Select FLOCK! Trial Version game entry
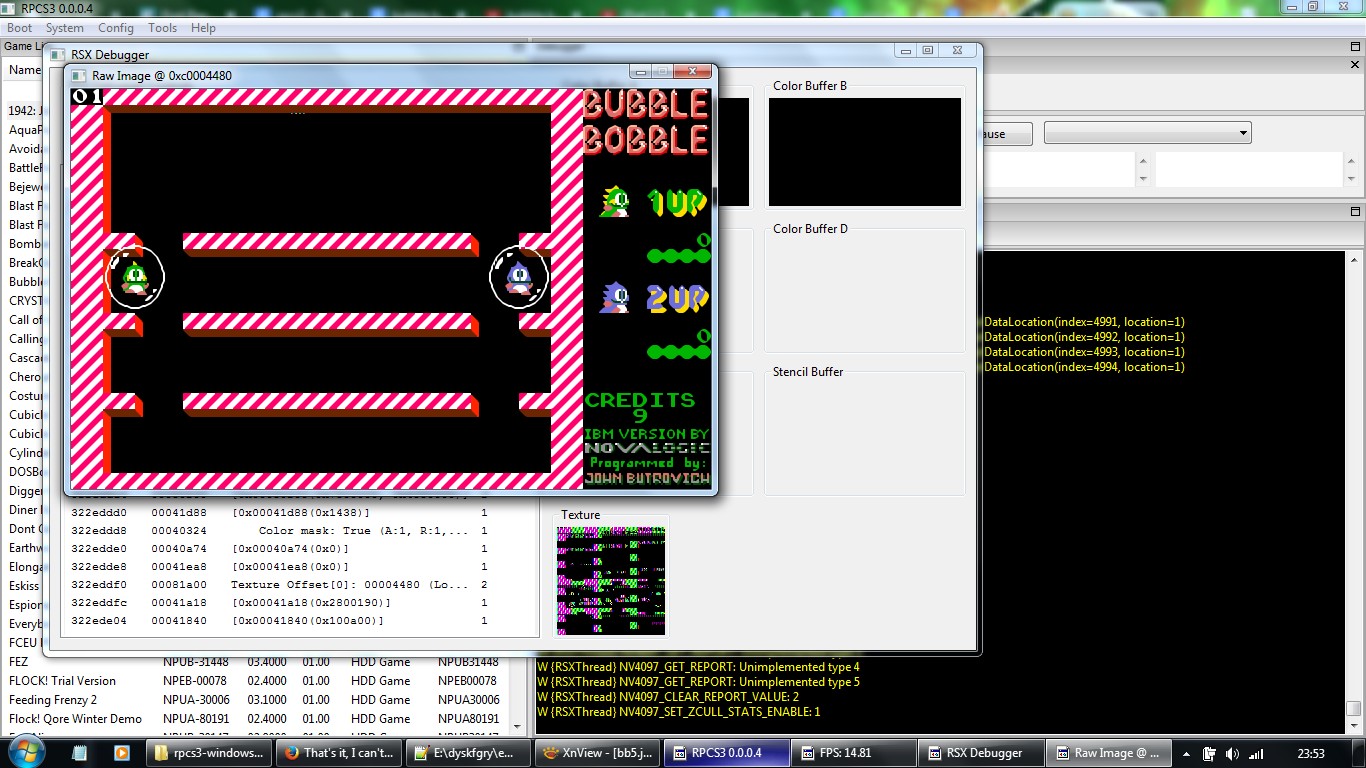This screenshot has height=768, width=1366. tap(62, 681)
